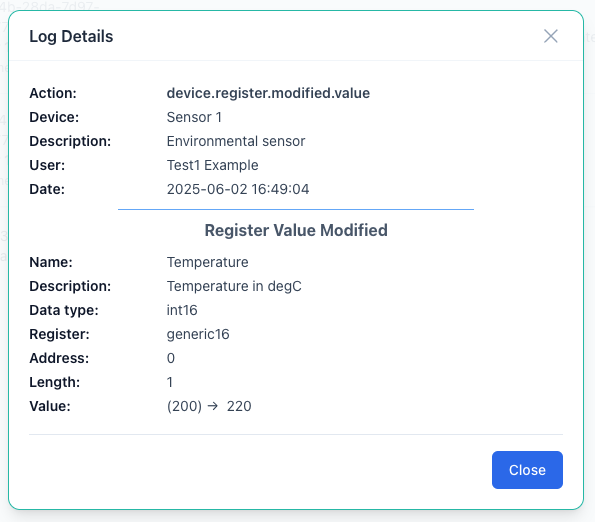Click the register name Temperature
Viewport: 595px width, 522px height.
coord(208,262)
